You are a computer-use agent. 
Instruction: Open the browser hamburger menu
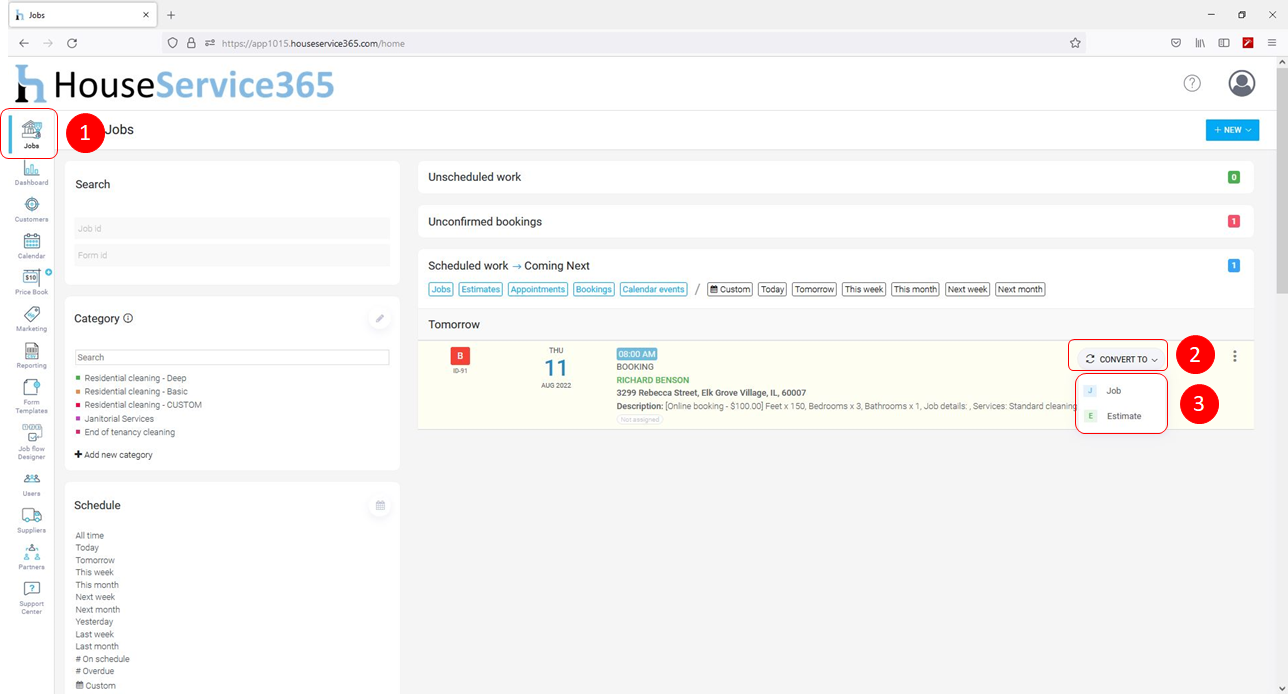pos(1272,43)
